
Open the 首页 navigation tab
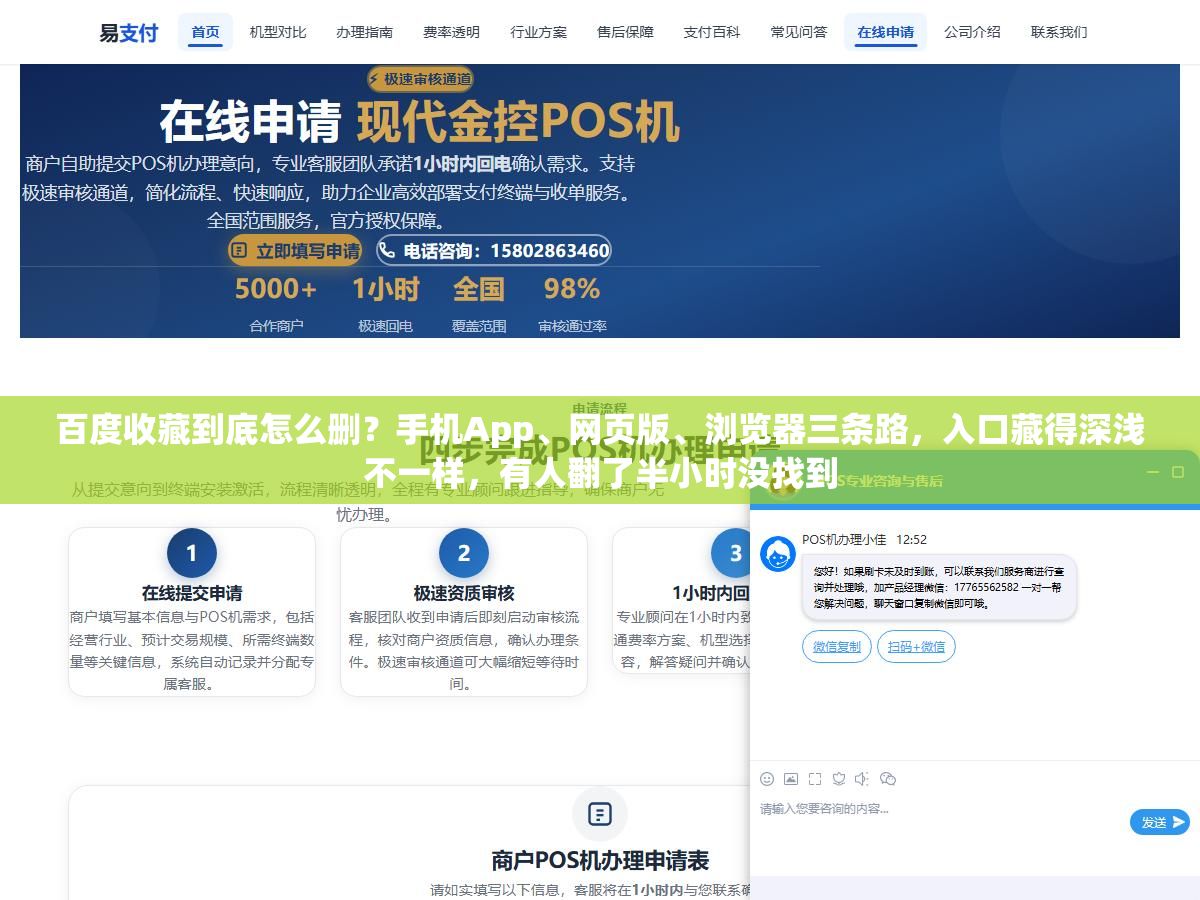[x=206, y=32]
